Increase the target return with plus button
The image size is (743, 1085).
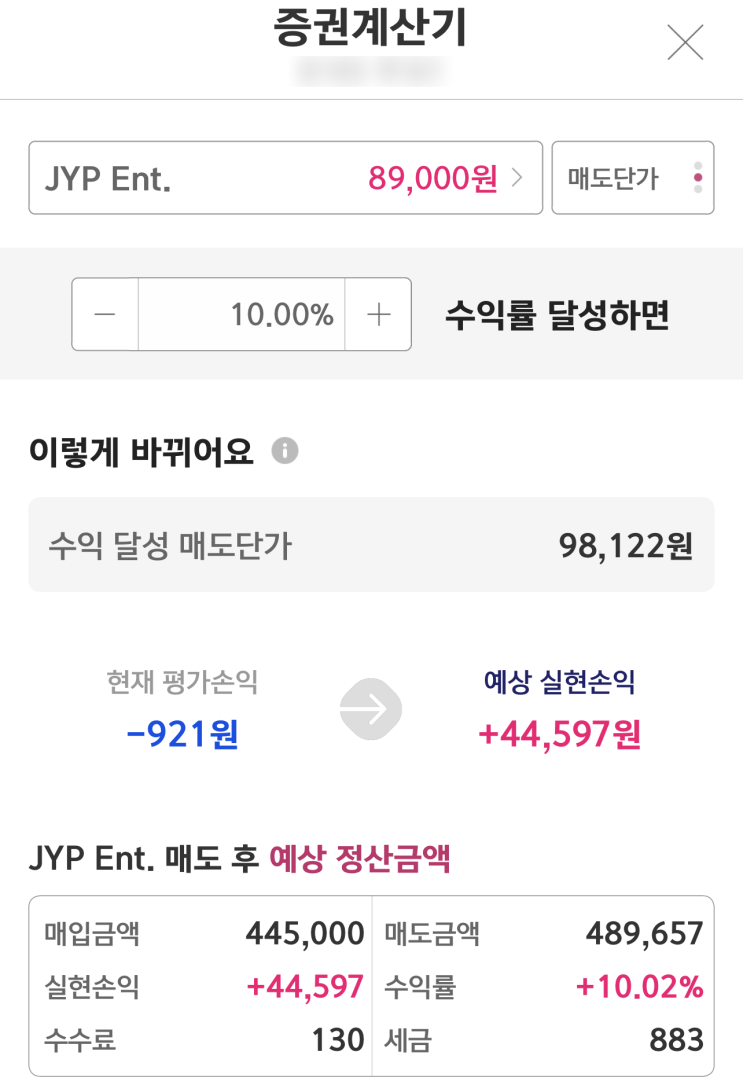[x=378, y=314]
